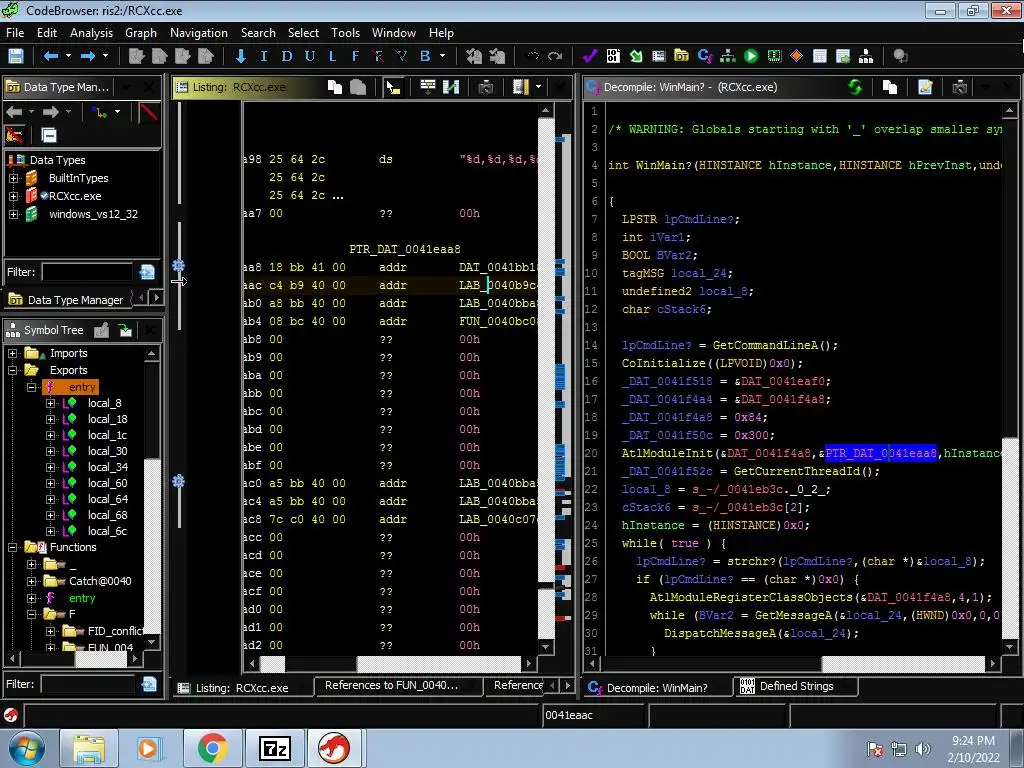Open the Bookmark type dropdown arrow
The image size is (1024, 768).
point(442,56)
